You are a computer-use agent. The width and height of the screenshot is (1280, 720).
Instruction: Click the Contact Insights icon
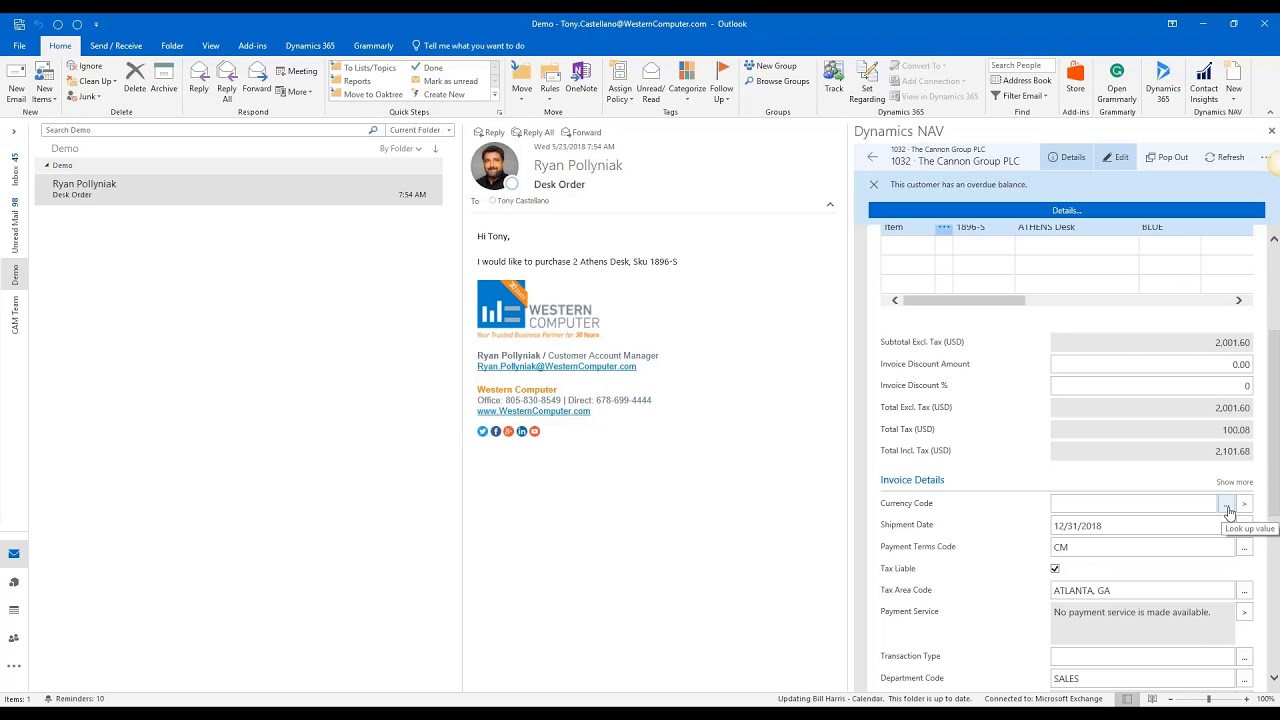[x=1204, y=81]
